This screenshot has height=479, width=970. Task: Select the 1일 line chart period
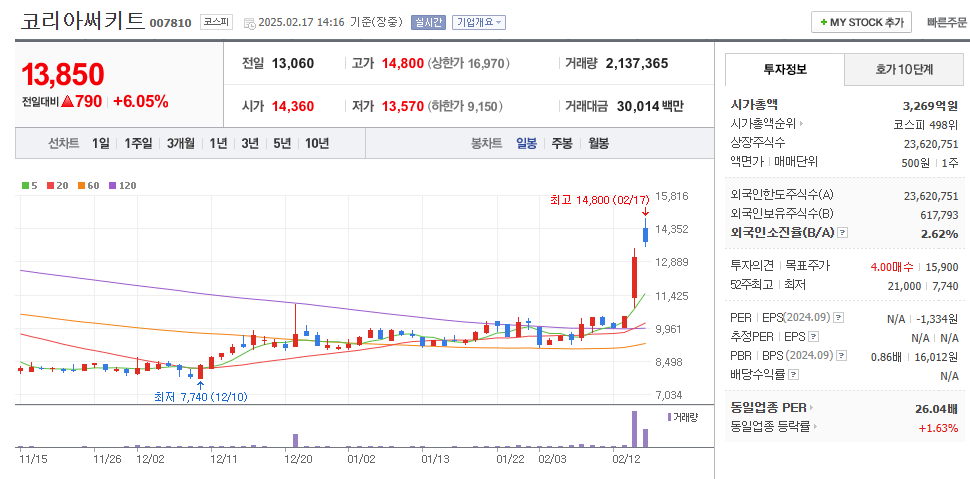pyautogui.click(x=100, y=144)
